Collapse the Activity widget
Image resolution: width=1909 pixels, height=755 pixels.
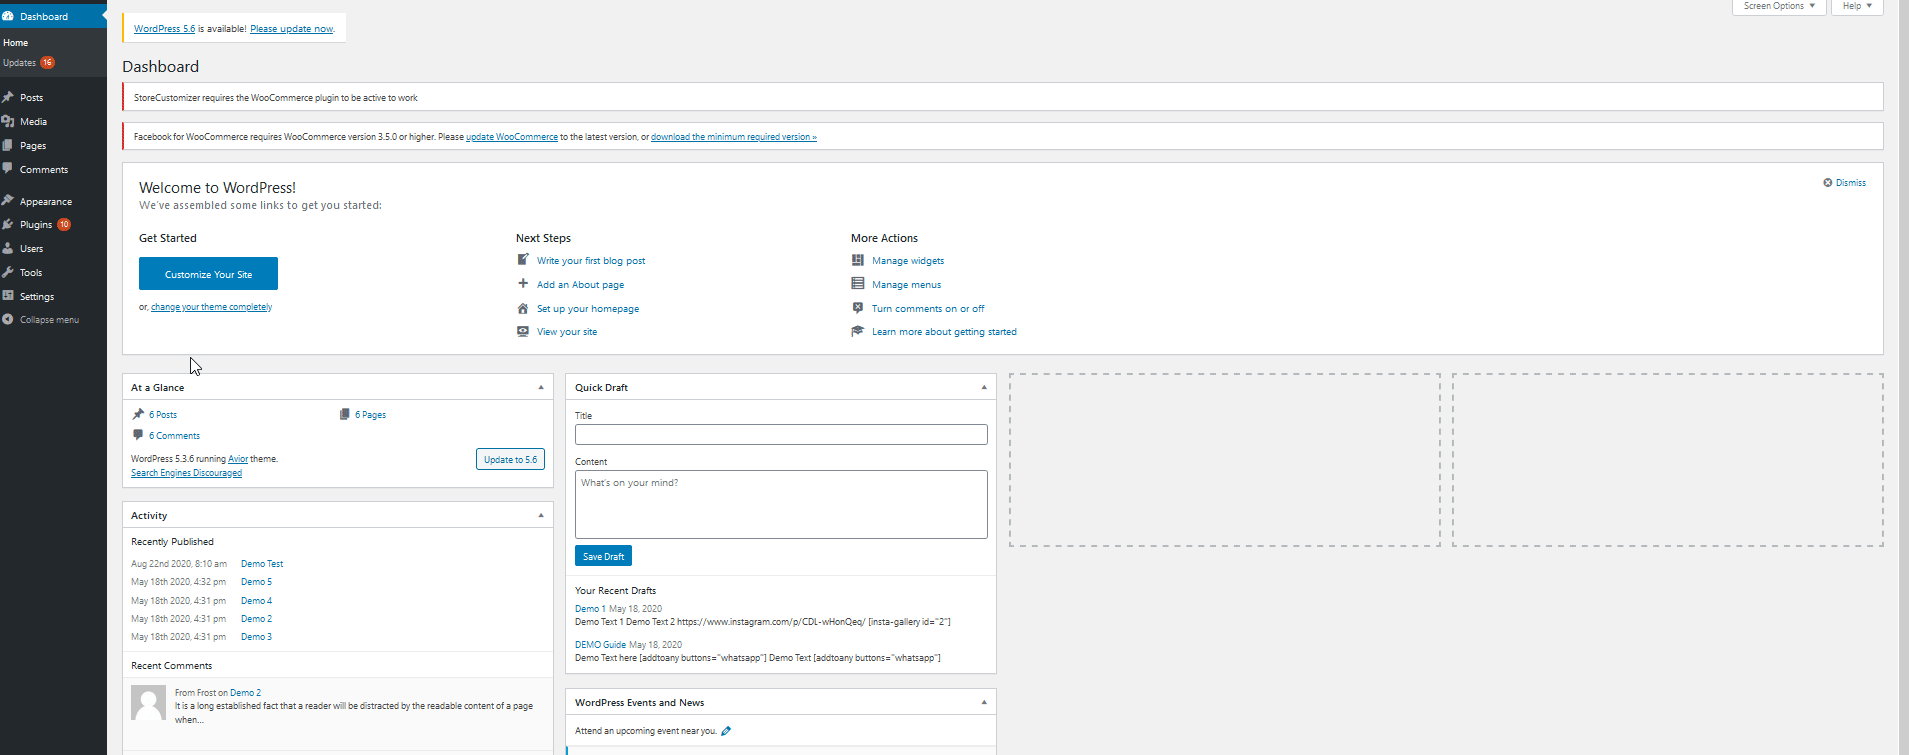click(x=541, y=515)
